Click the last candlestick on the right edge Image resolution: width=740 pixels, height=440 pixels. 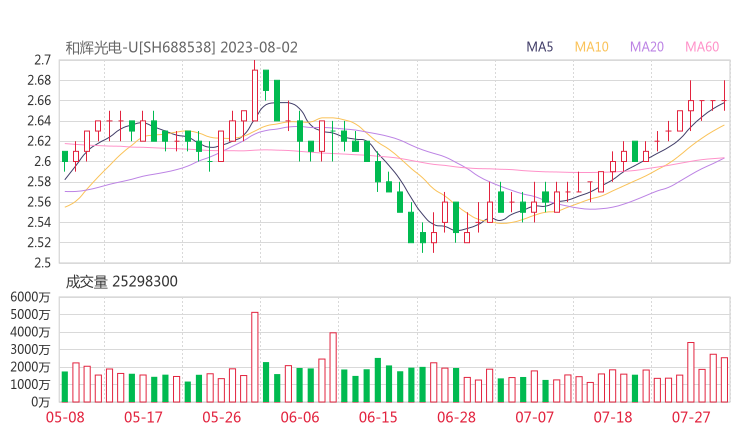724,96
